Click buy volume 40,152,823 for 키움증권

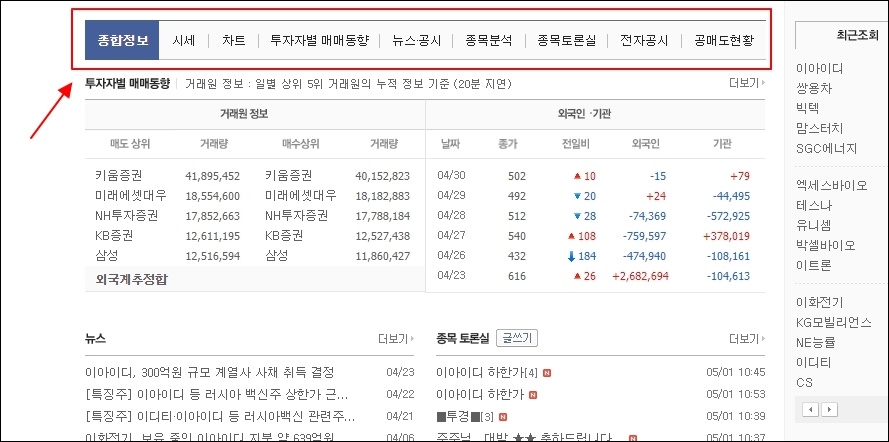[x=382, y=176]
